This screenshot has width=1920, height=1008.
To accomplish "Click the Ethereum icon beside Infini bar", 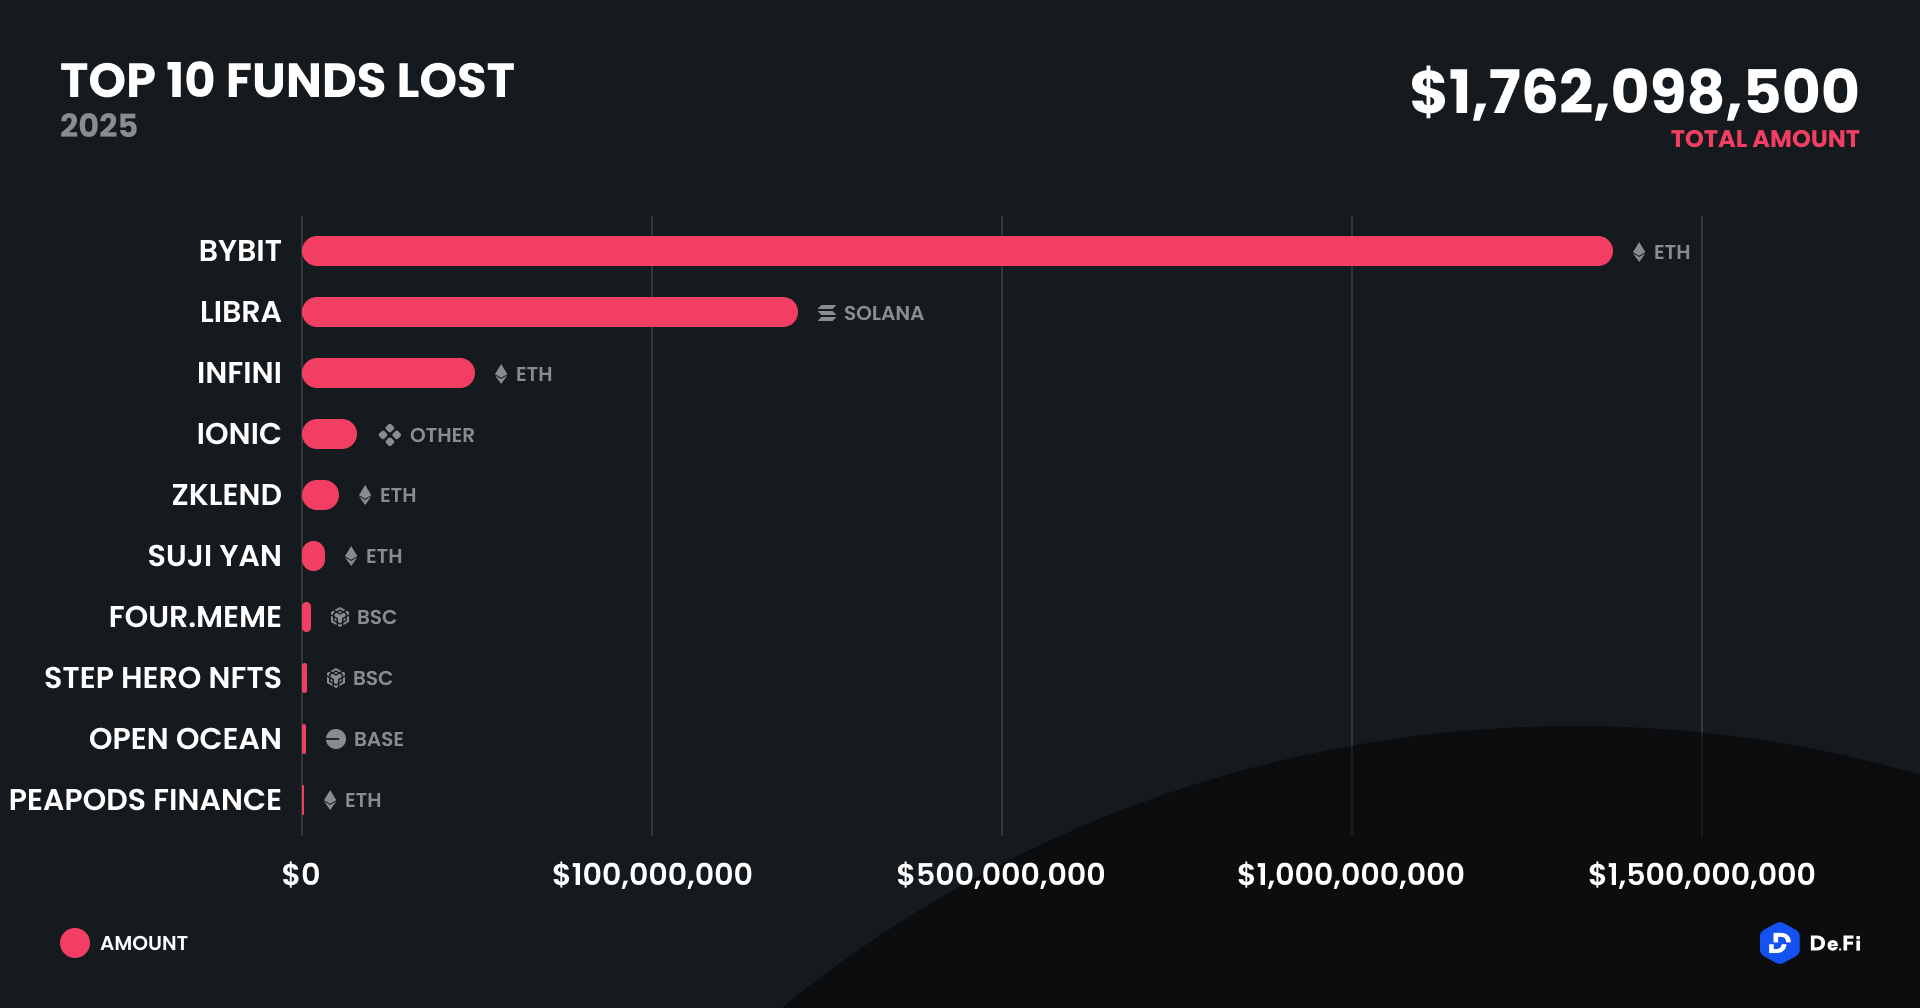I will tap(501, 374).
